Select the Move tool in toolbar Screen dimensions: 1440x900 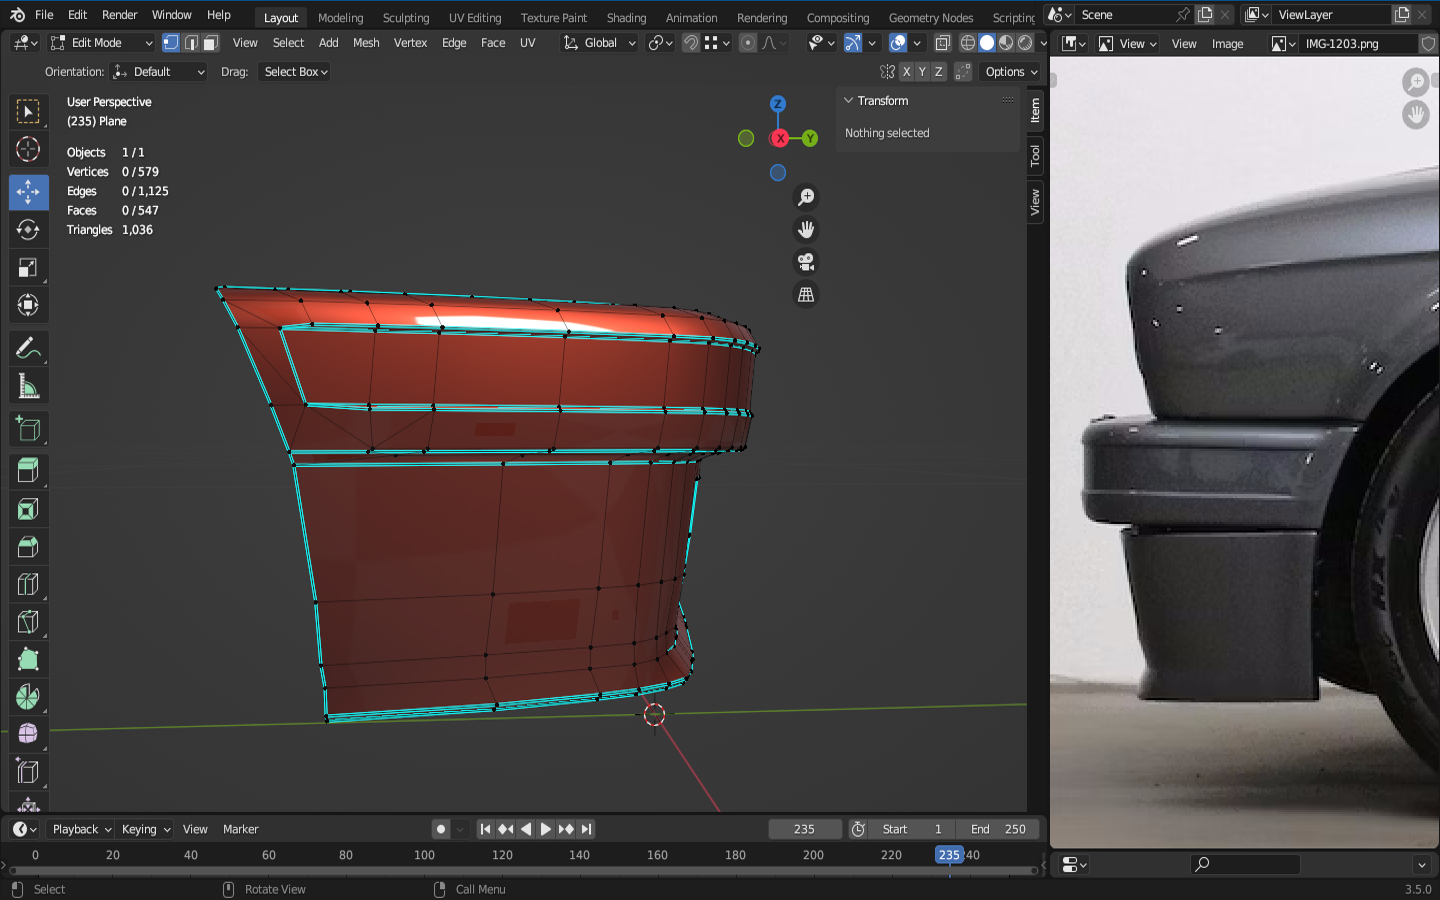click(28, 192)
